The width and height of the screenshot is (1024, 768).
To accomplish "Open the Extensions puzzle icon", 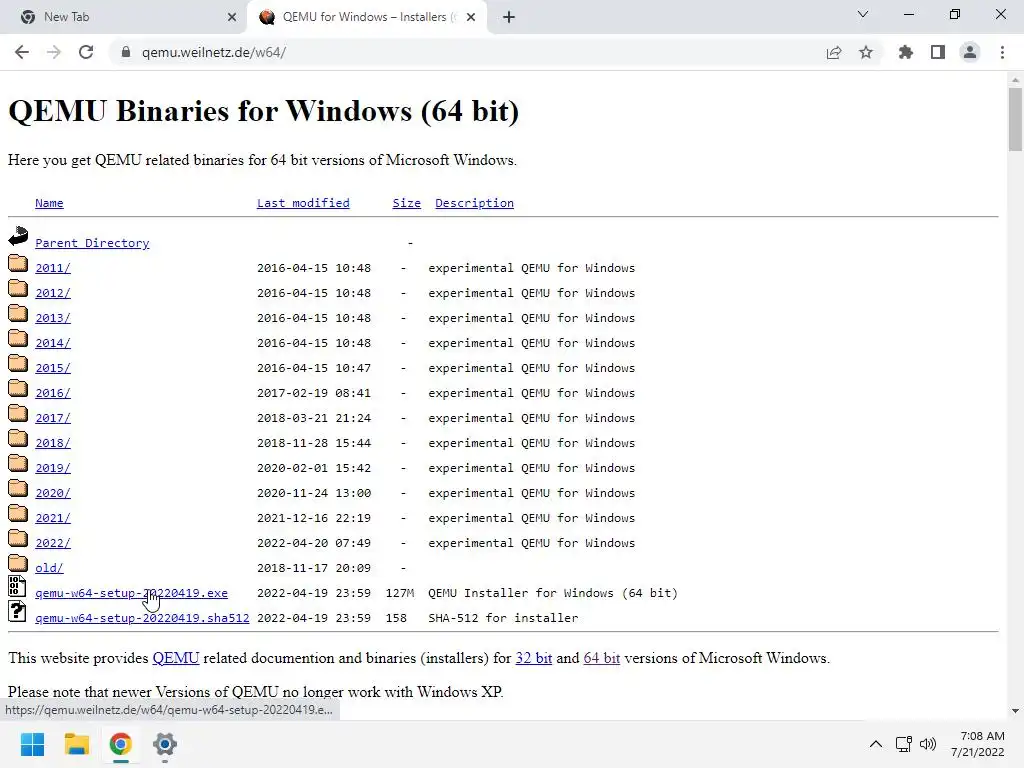I will click(906, 52).
